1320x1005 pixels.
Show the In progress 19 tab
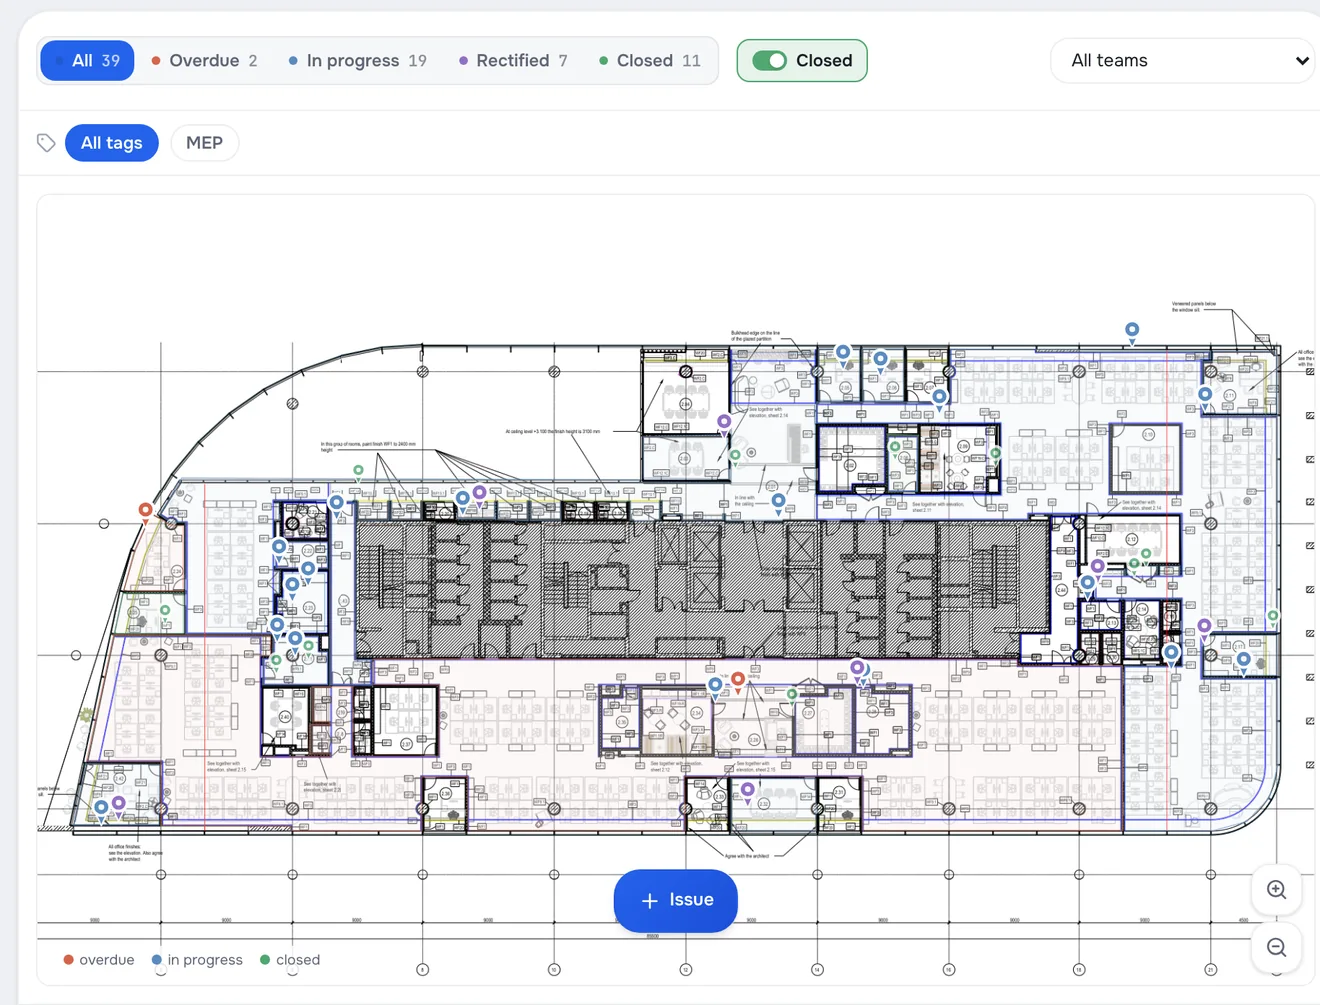click(357, 61)
